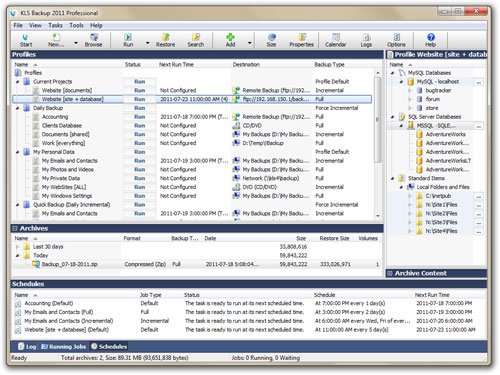
Task: Sort archives by the Size column header
Action: pos(301,238)
